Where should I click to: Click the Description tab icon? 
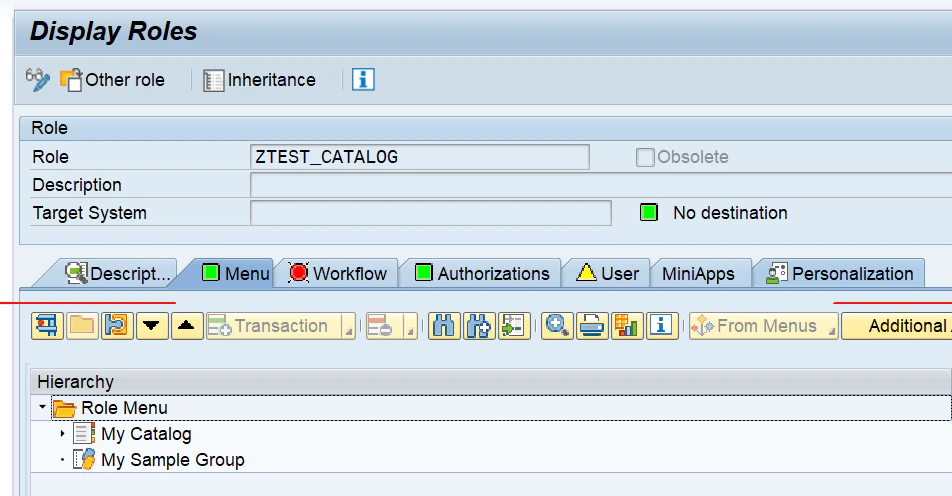tap(76, 273)
